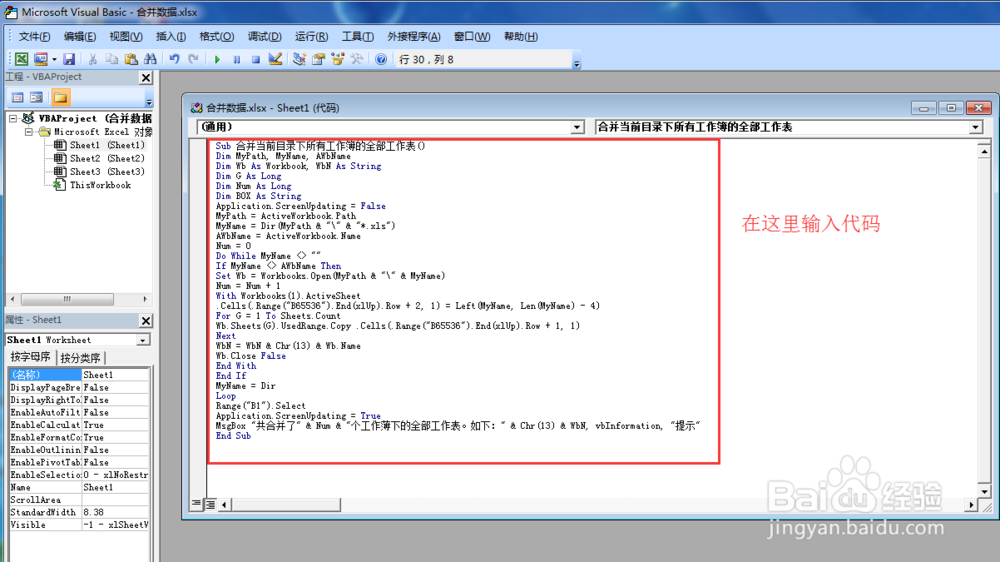This screenshot has height=562, width=1000.
Task: Click the Insert UserForm toolbar icon
Action: [x=41, y=59]
